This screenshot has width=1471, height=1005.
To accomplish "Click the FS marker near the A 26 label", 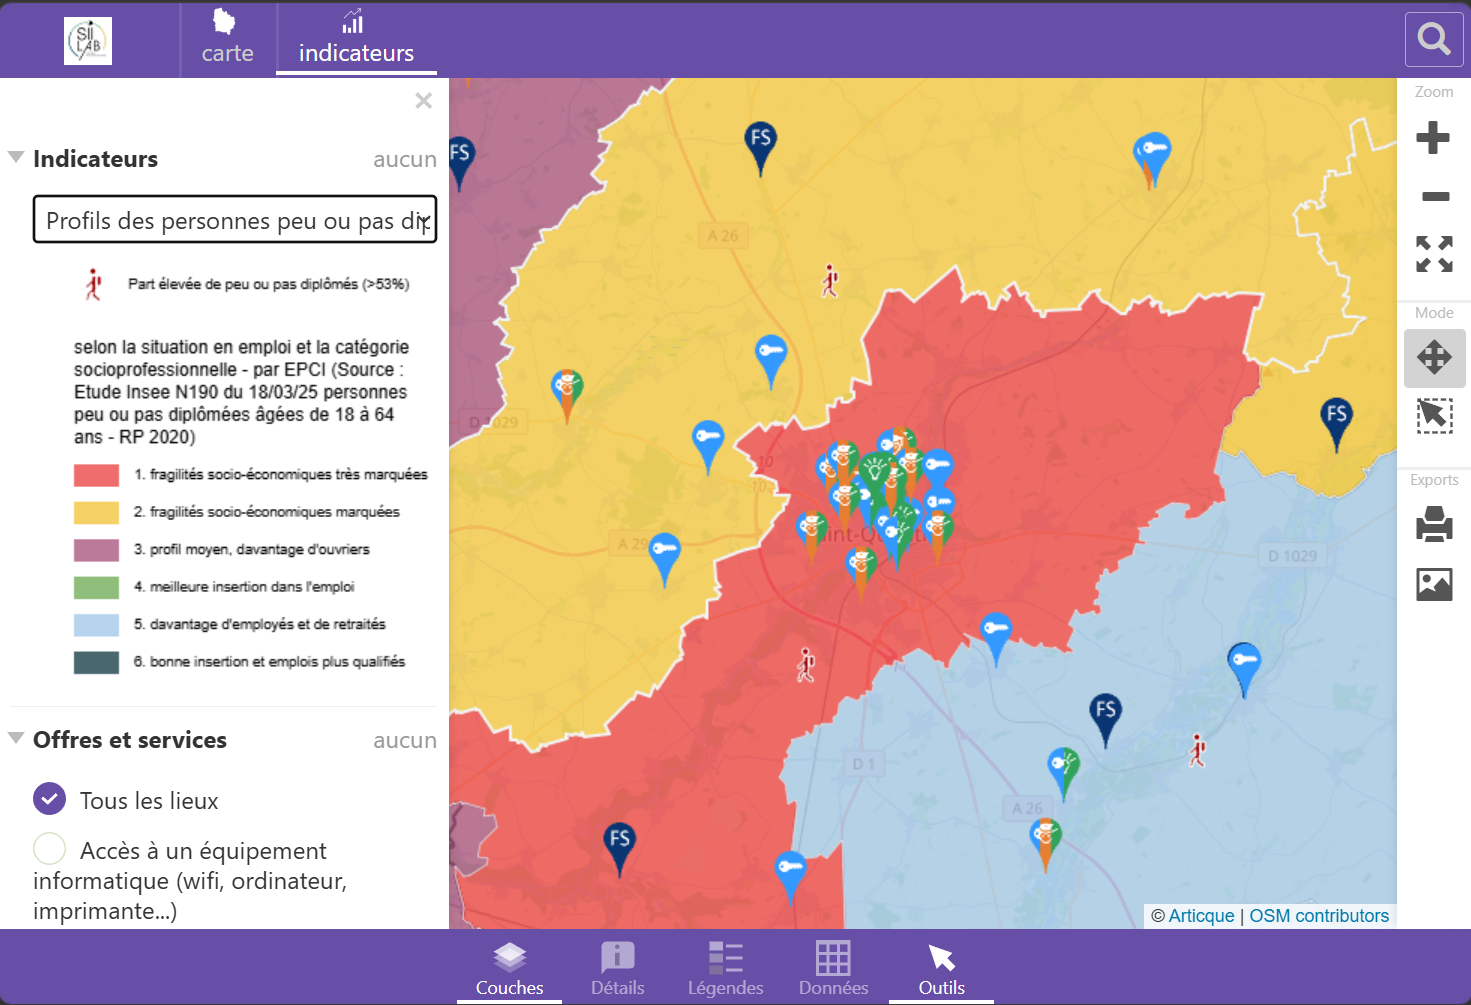I will coord(761,147).
